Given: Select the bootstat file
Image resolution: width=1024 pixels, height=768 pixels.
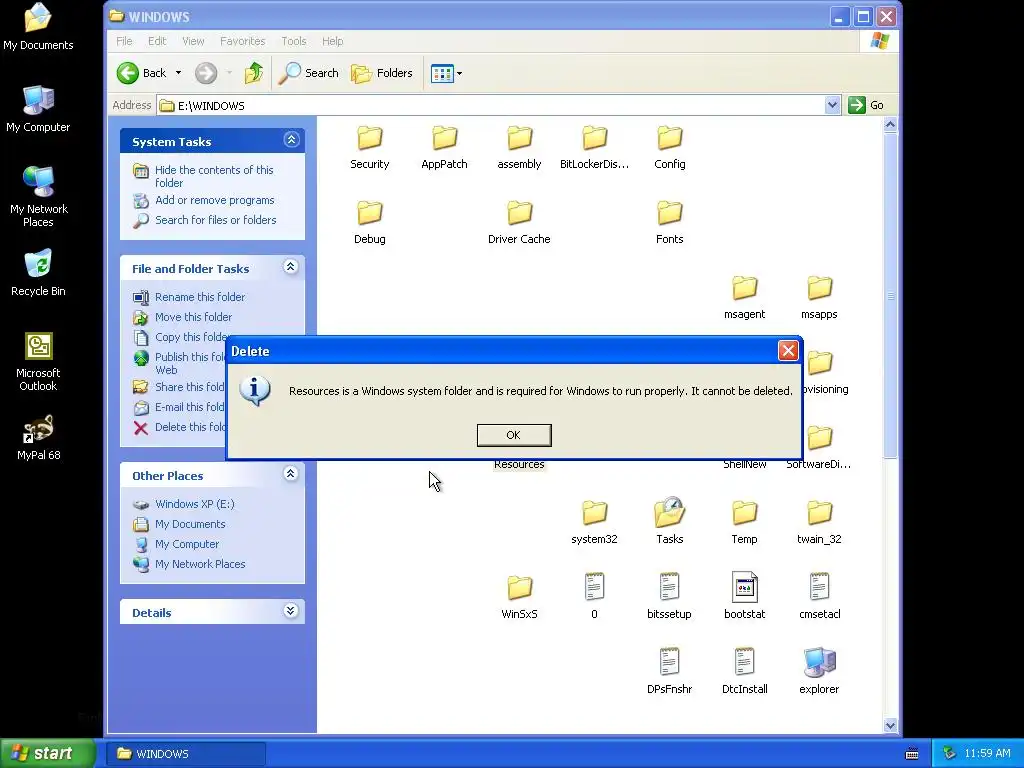Looking at the screenshot, I should tap(744, 596).
